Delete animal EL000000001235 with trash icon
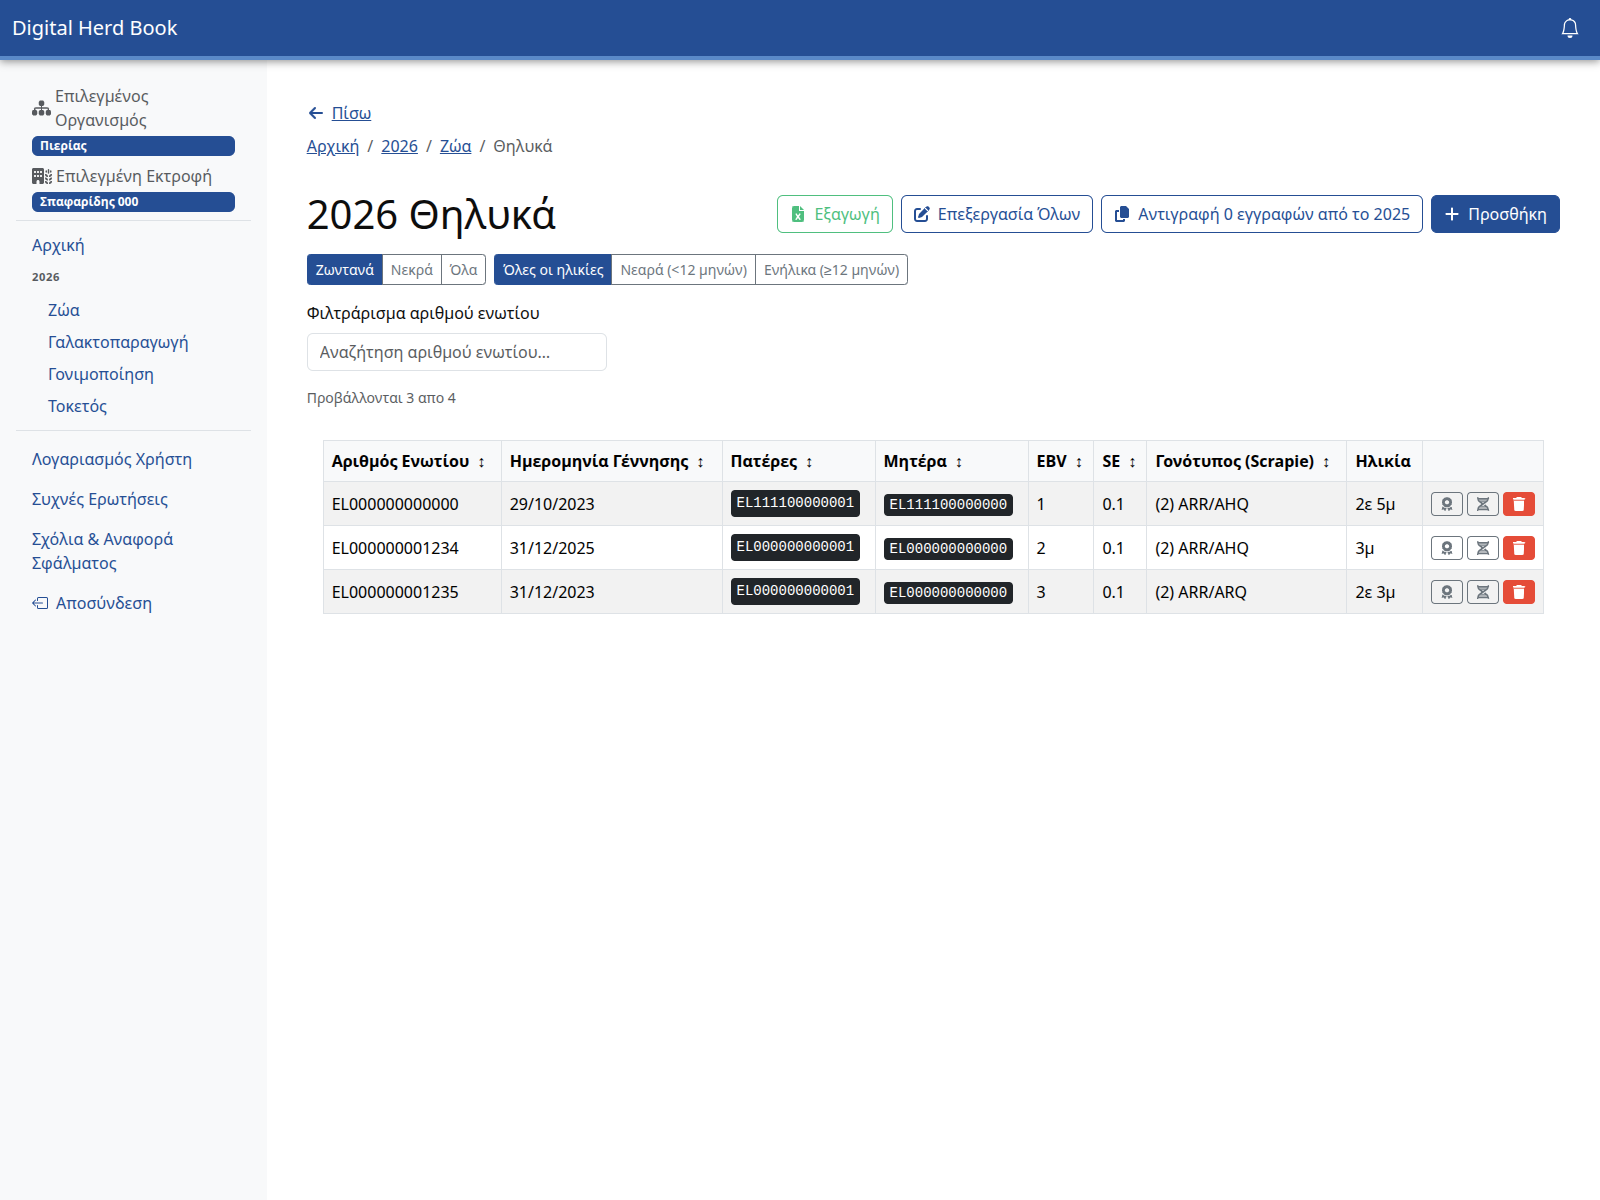The height and width of the screenshot is (1200, 1600). point(1518,592)
